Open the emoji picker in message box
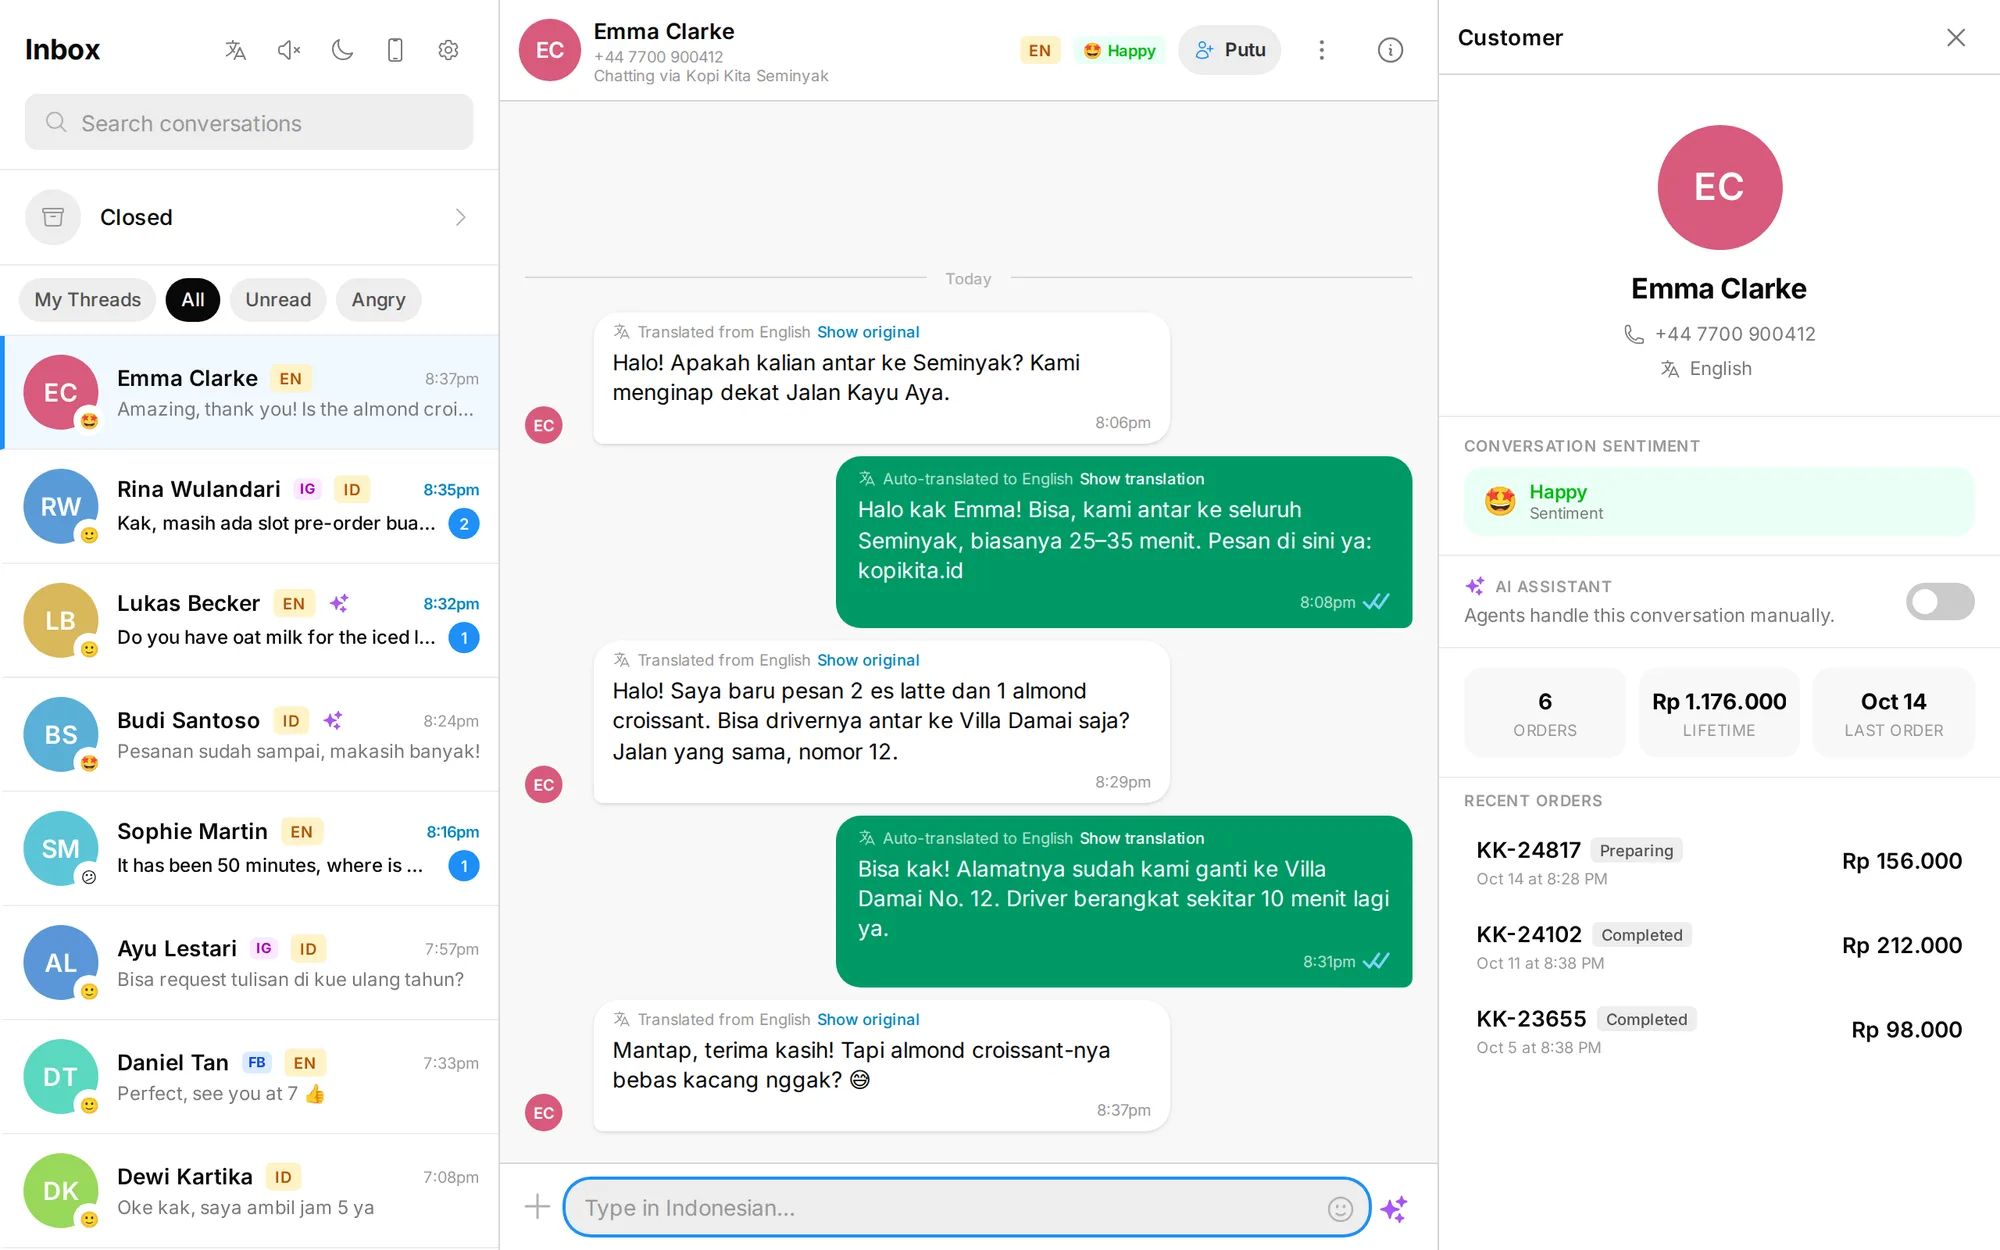The height and width of the screenshot is (1250, 2000). (x=1340, y=1209)
